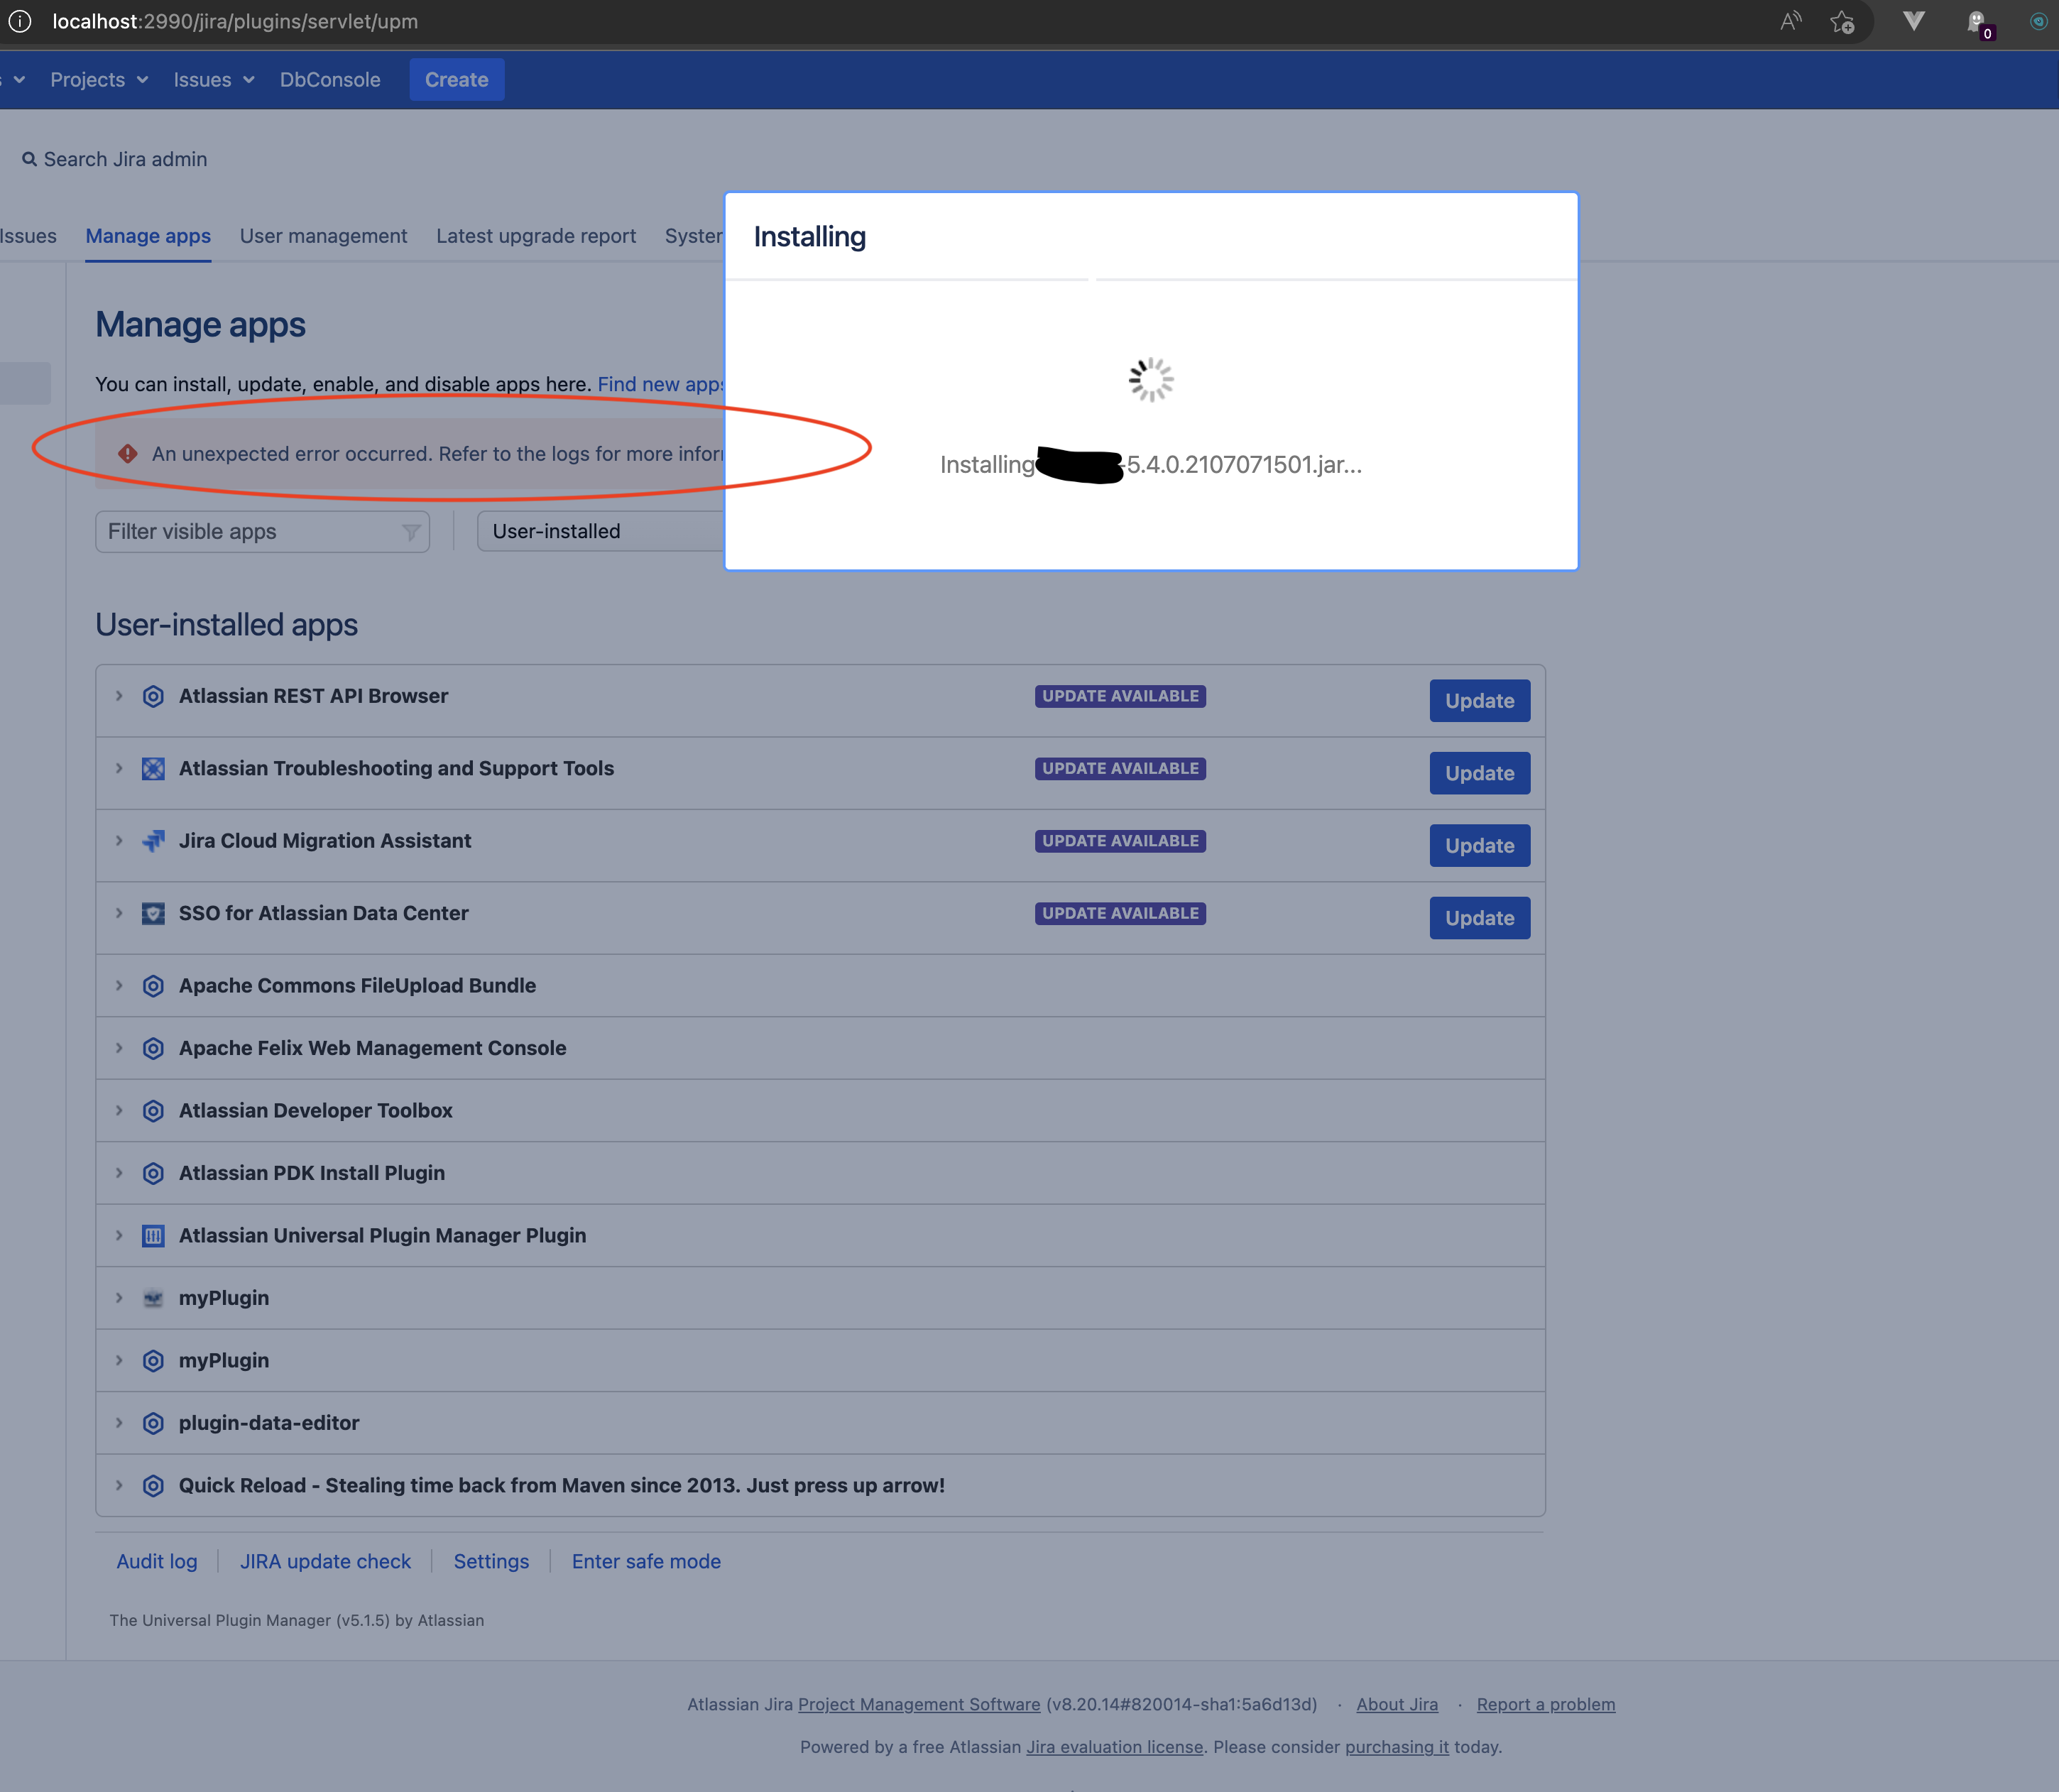Expand the Atlassian REST API Browser row

119,696
